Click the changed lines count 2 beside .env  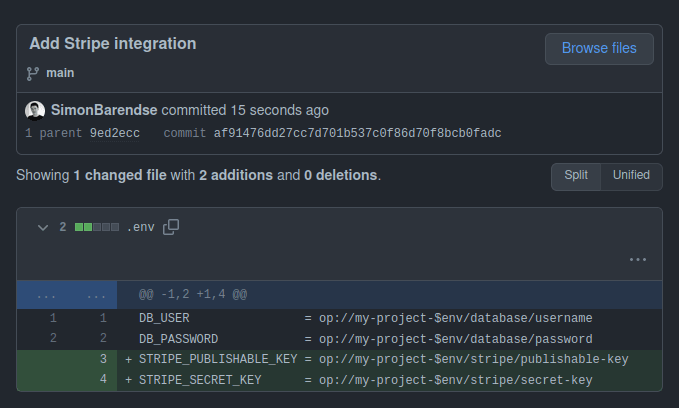63,227
